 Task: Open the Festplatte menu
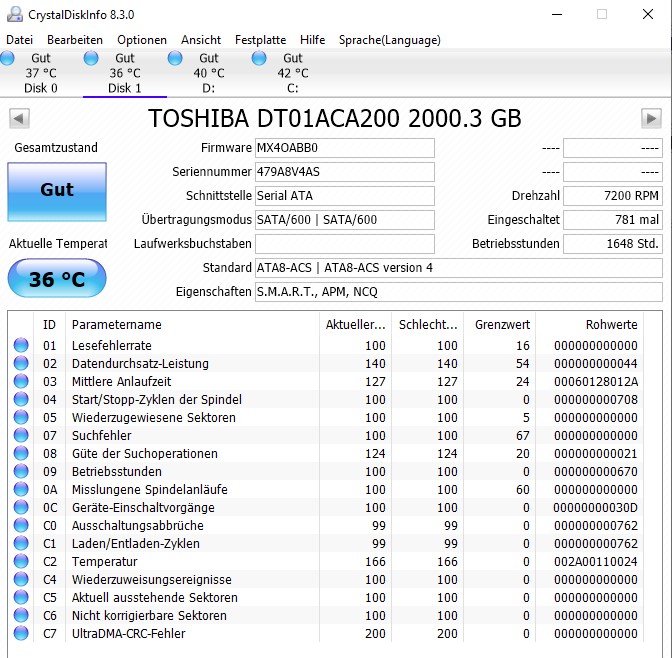261,40
